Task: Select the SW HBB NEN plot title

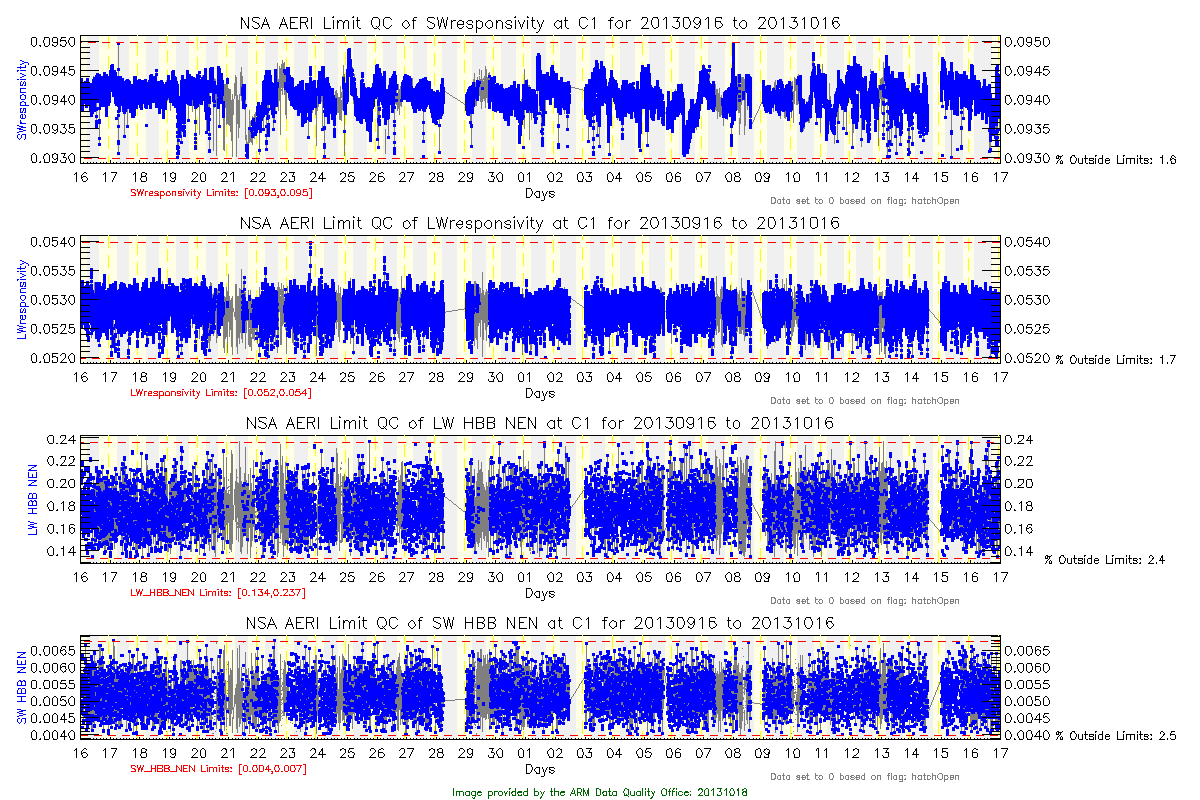Action: [539, 622]
